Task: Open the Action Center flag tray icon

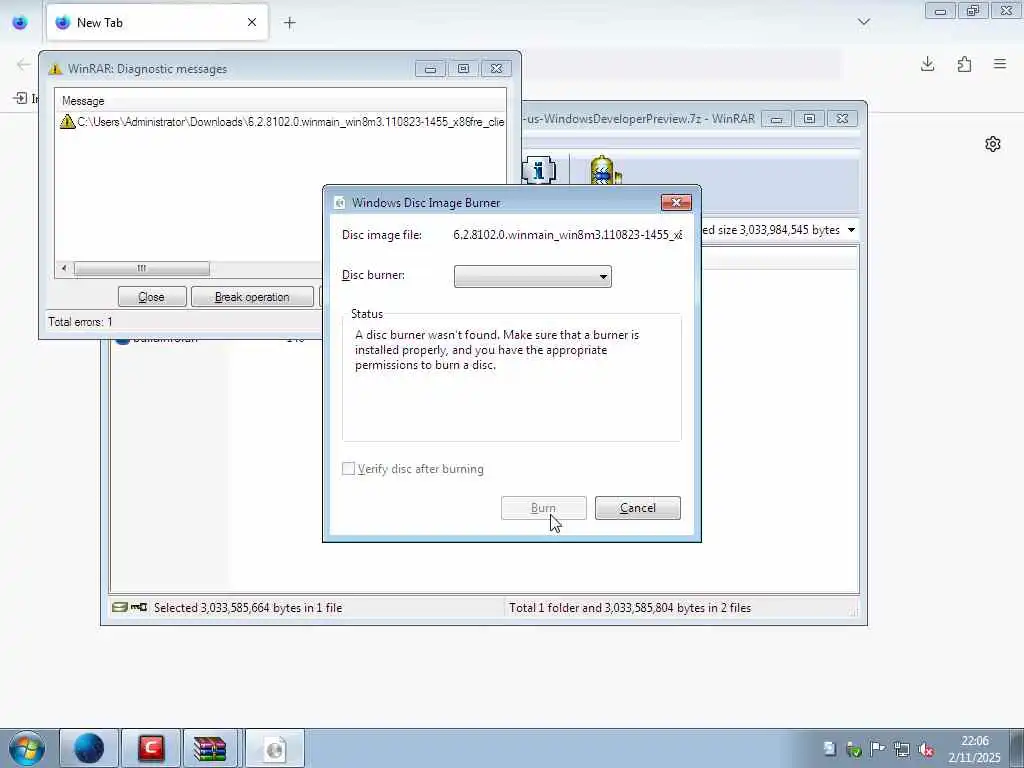Action: (x=877, y=749)
